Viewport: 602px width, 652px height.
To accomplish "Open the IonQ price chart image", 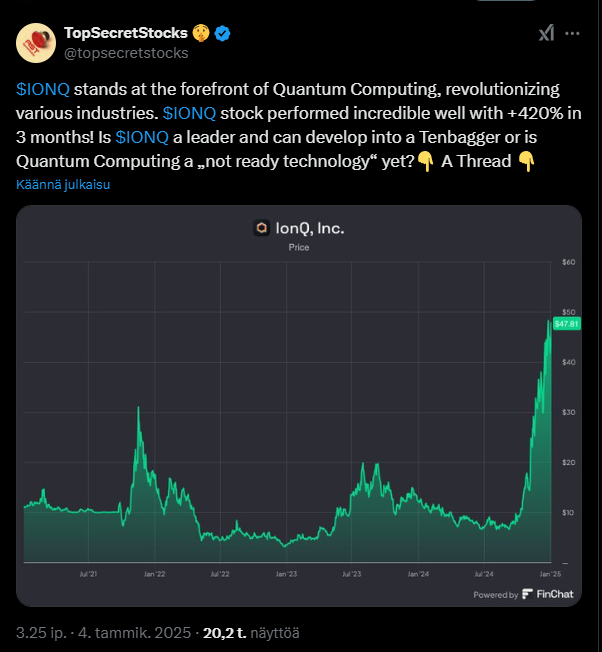I will [x=299, y=405].
